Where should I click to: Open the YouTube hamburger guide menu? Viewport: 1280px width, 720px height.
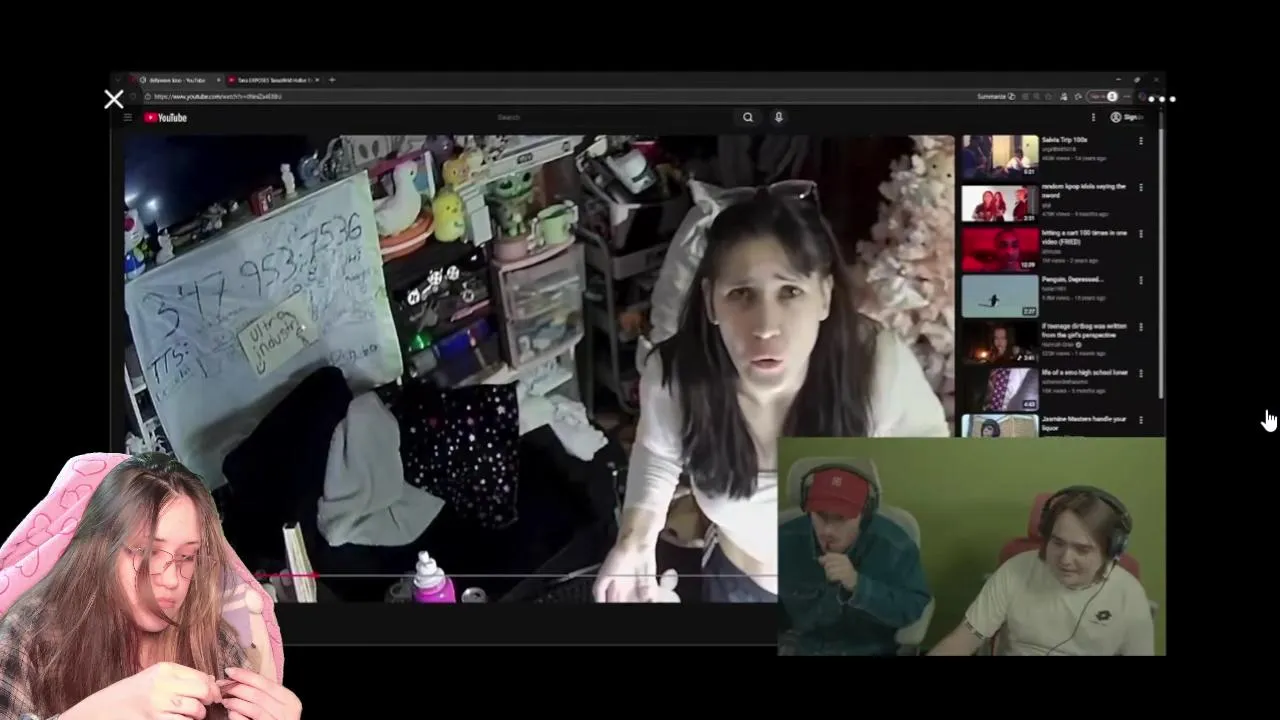click(127, 117)
